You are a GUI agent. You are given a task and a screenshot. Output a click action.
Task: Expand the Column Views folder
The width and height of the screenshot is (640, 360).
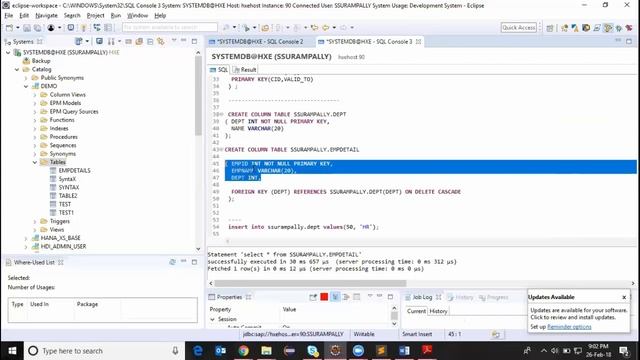tap(35, 95)
